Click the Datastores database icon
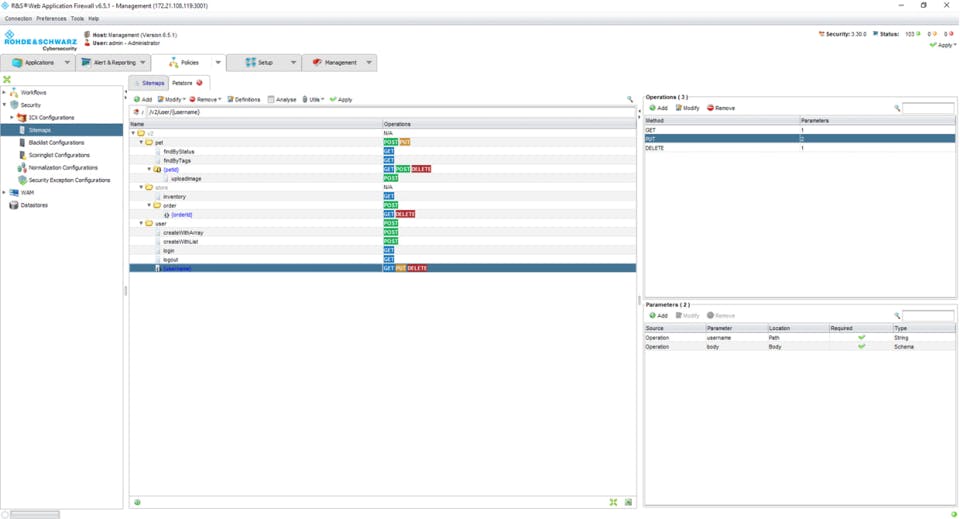960x519 pixels. tap(13, 205)
